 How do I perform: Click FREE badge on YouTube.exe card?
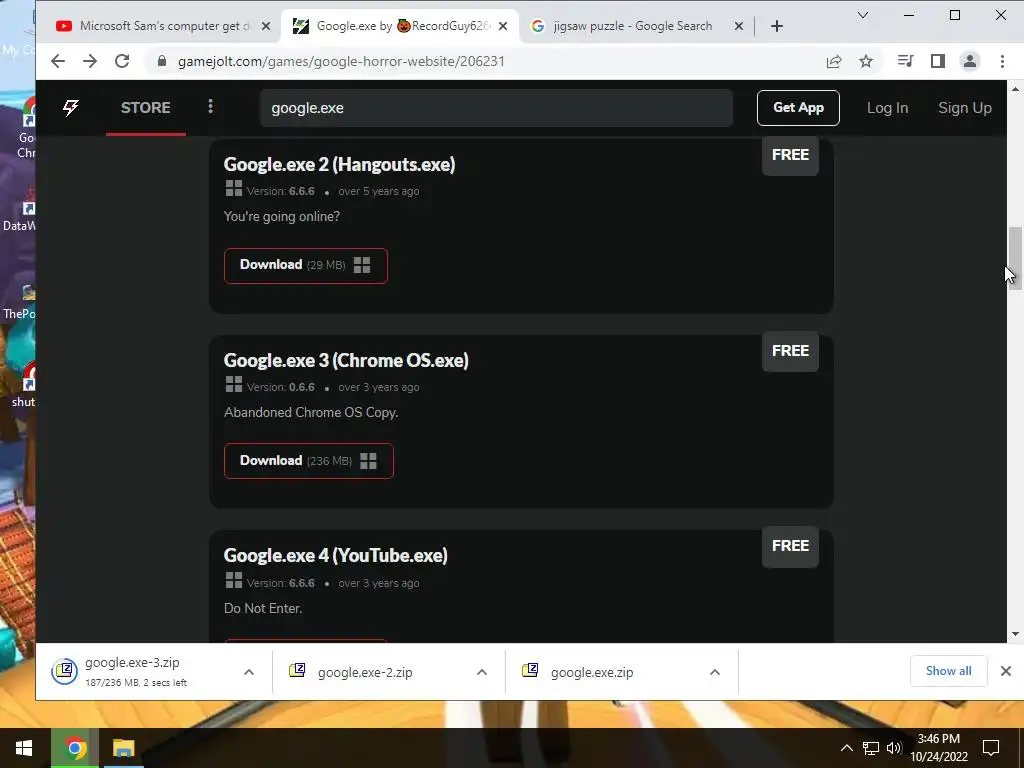pyautogui.click(x=790, y=546)
